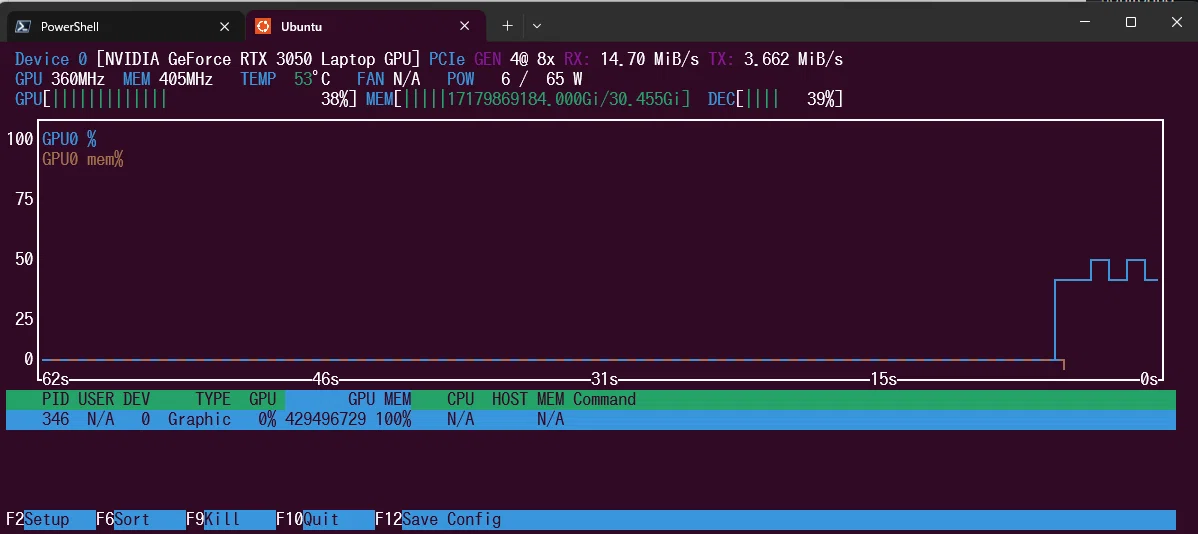Click the FAN N/A reading

tap(389, 79)
